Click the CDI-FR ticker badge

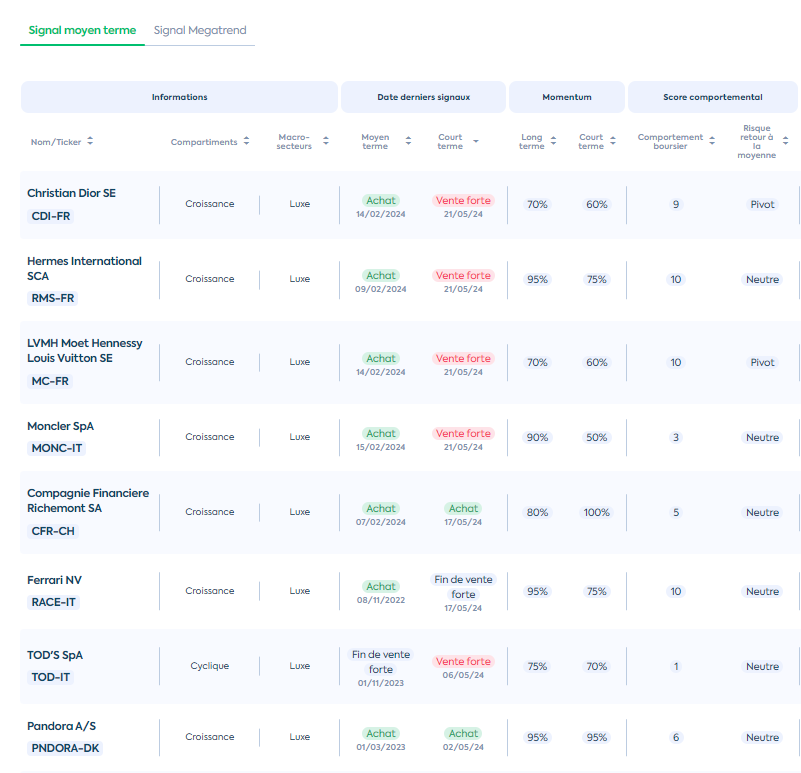(51, 216)
